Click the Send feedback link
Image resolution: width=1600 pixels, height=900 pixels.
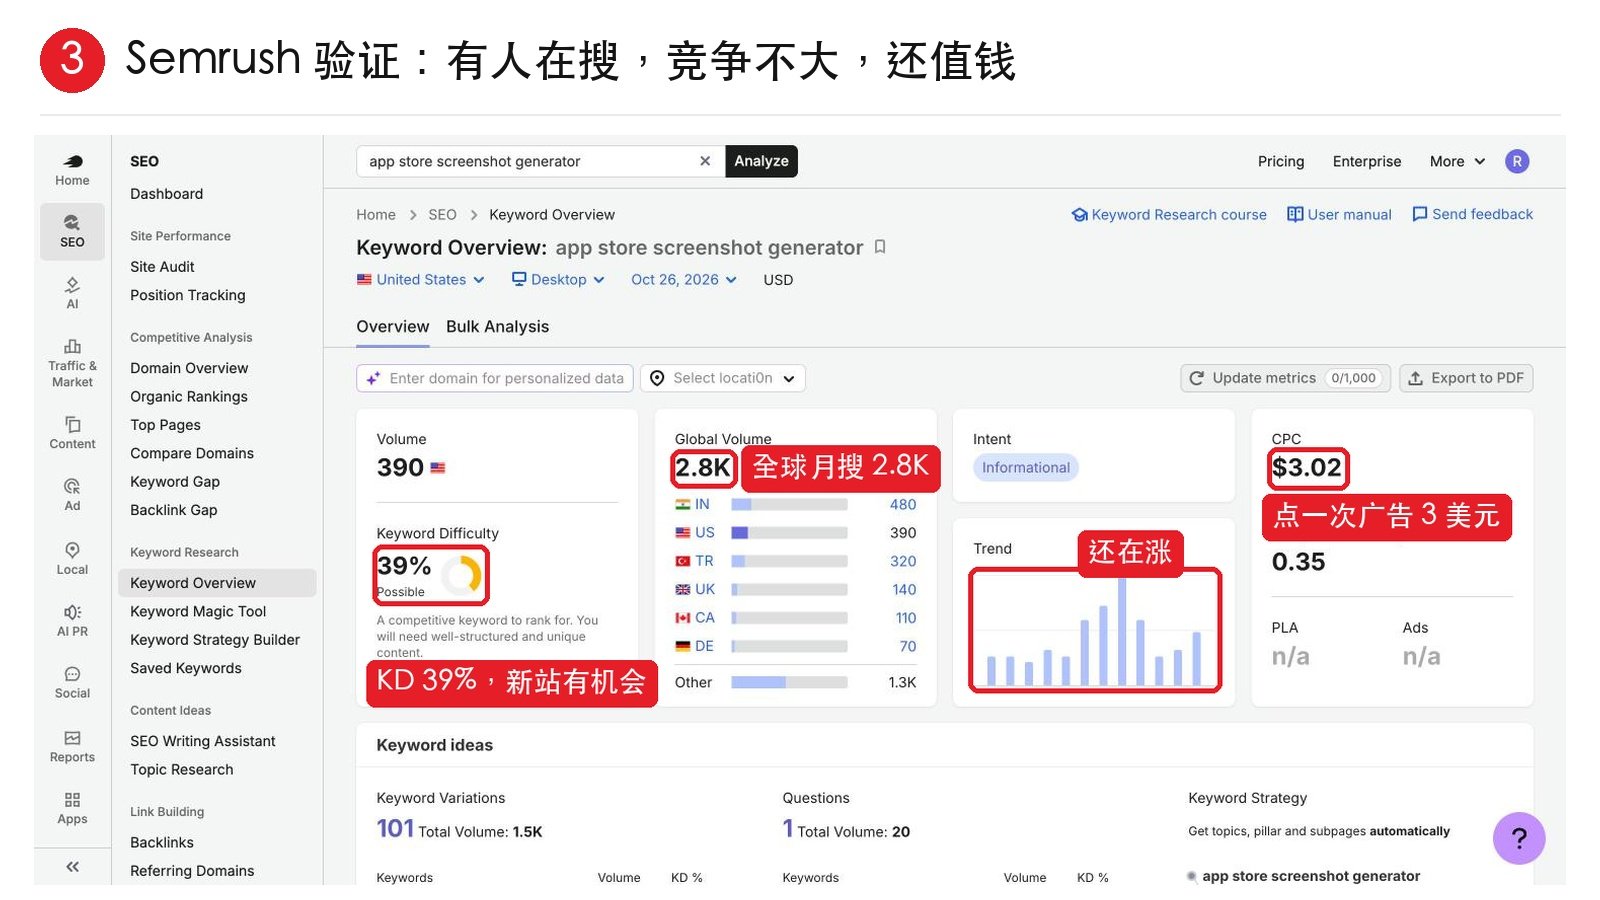[1472, 215]
